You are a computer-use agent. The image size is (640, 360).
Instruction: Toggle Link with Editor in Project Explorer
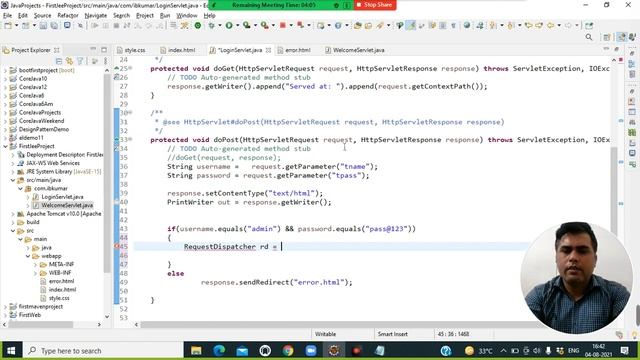click(69, 61)
